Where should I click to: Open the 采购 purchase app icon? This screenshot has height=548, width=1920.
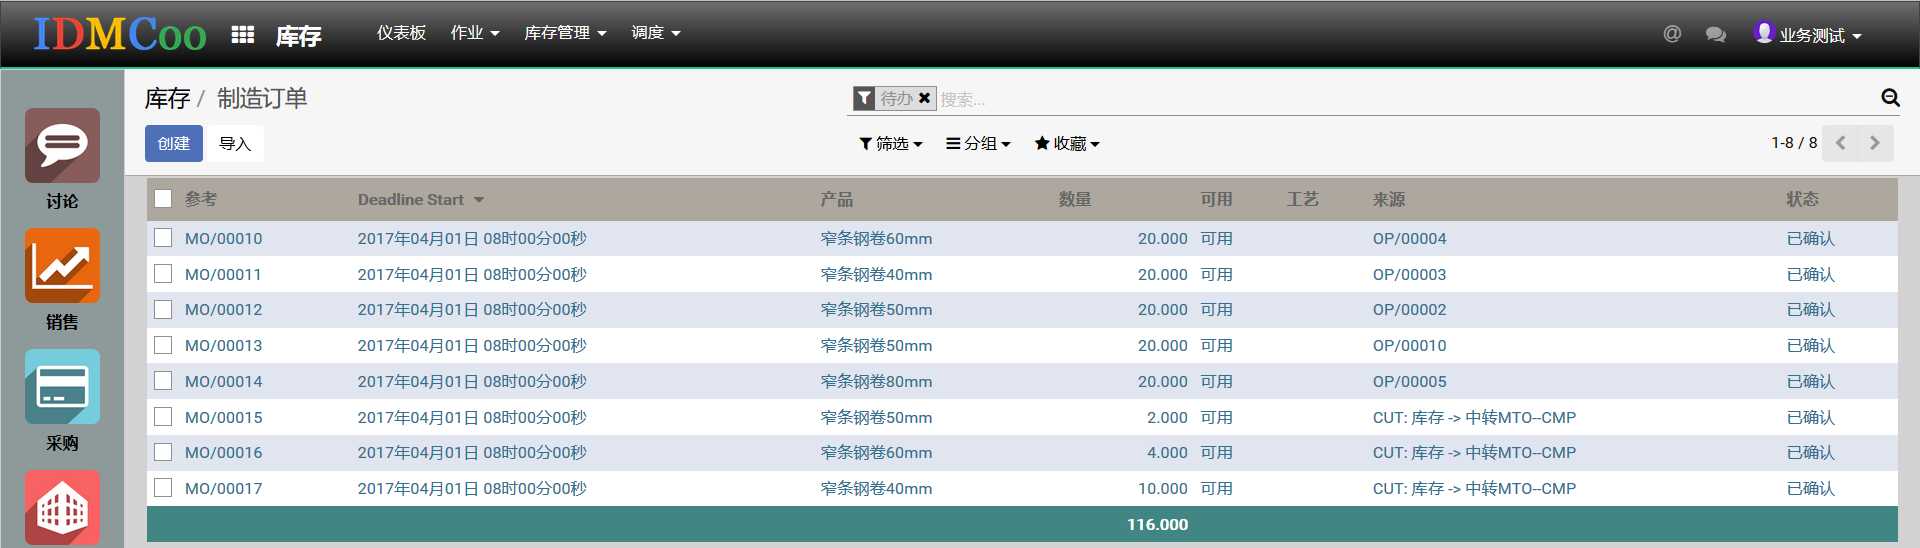62,387
